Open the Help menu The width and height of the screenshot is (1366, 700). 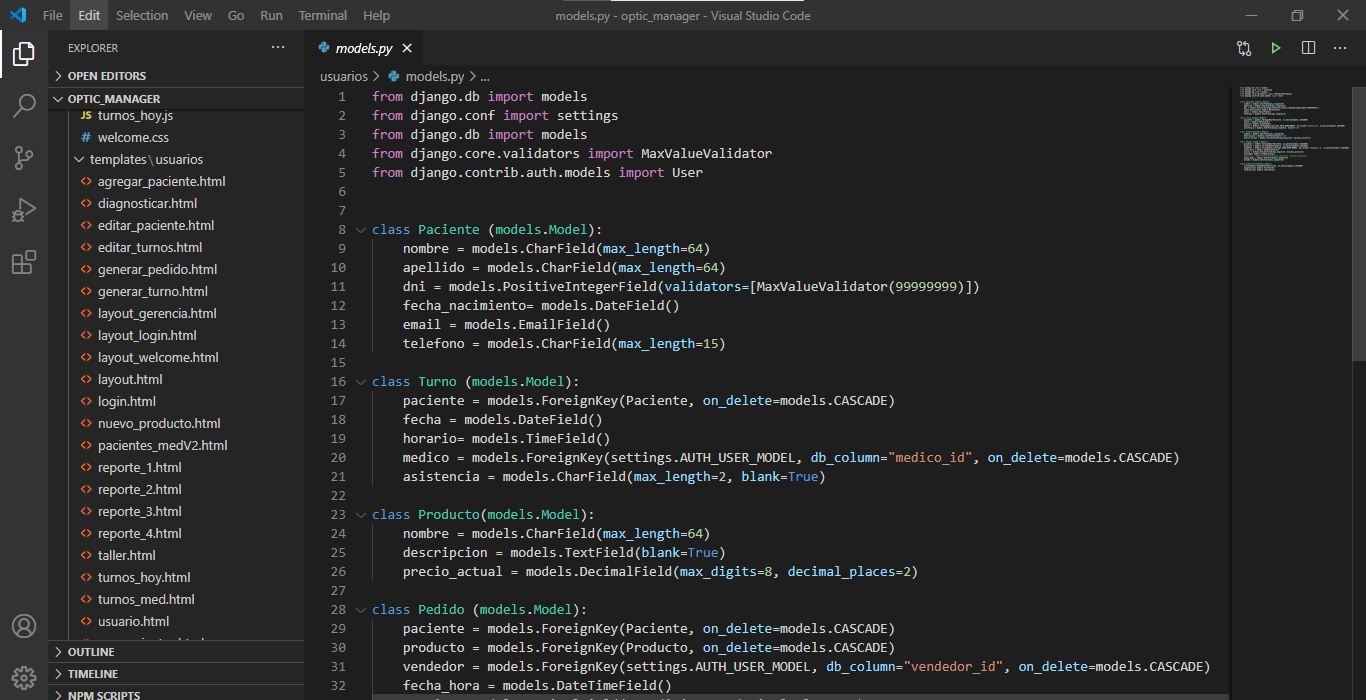[x=376, y=15]
